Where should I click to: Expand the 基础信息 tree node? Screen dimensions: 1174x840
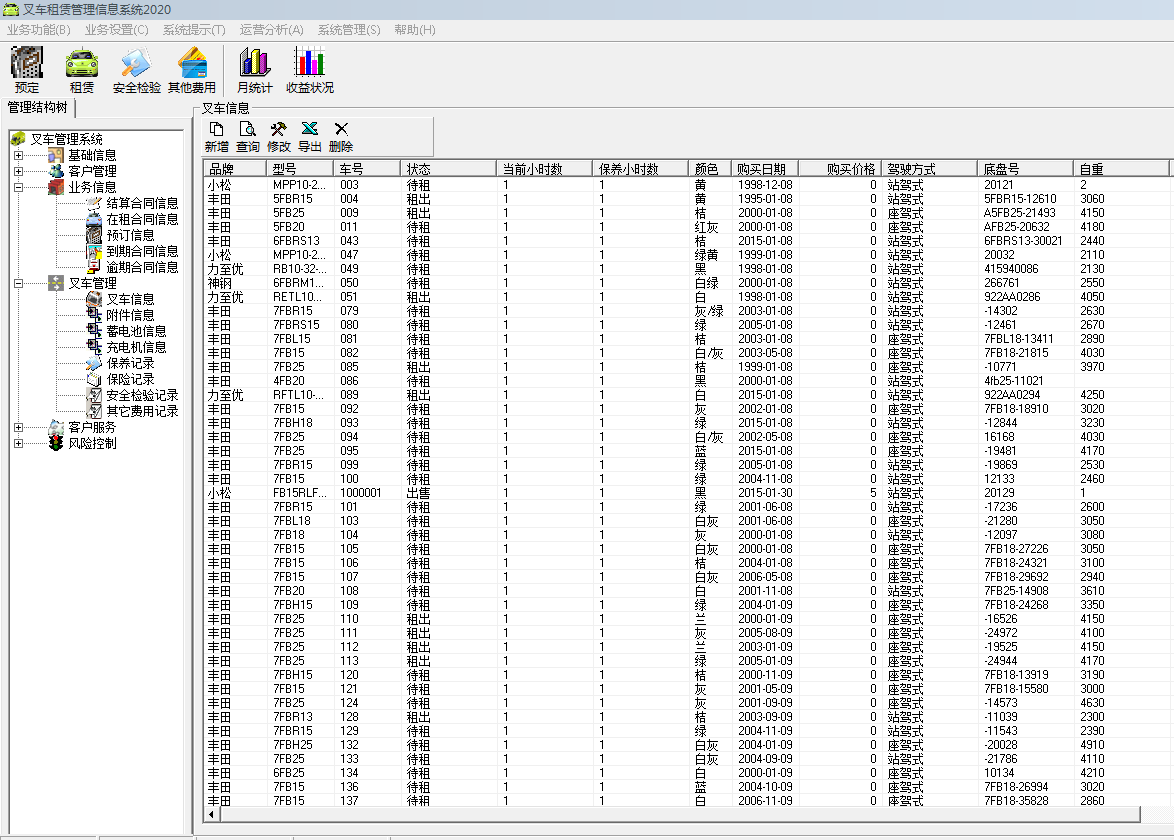click(x=18, y=155)
